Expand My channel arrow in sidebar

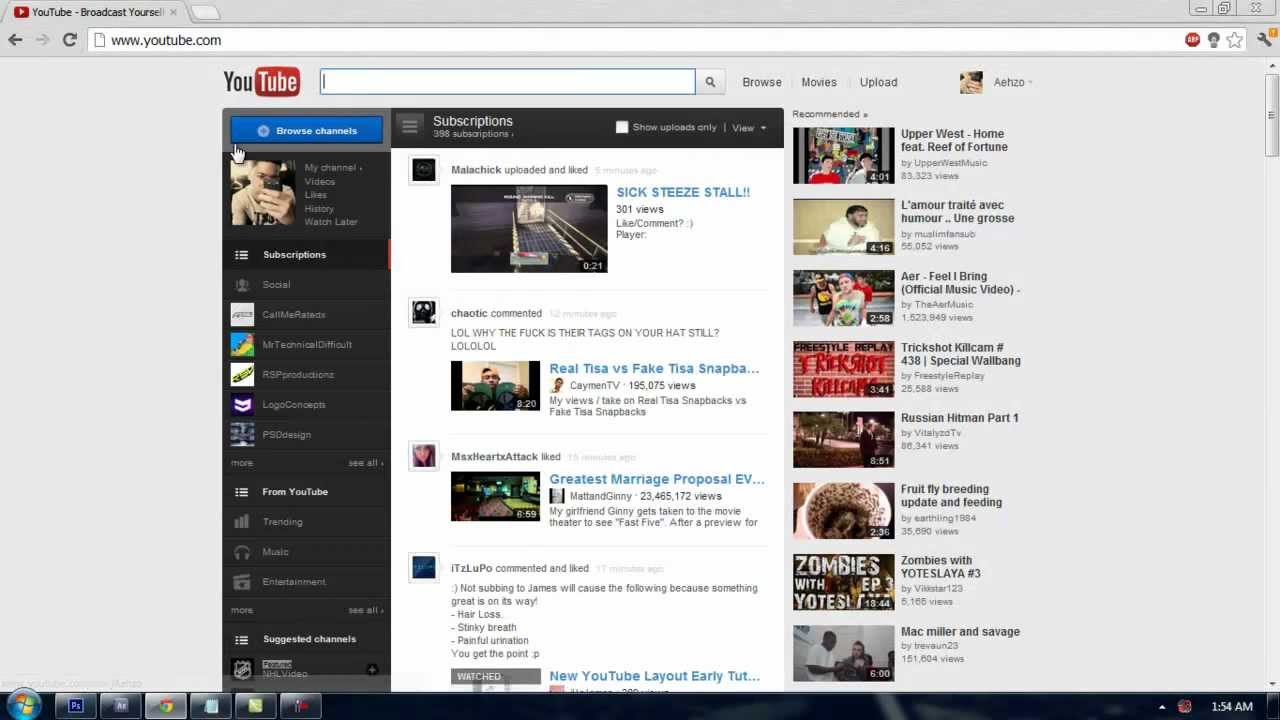coord(361,168)
